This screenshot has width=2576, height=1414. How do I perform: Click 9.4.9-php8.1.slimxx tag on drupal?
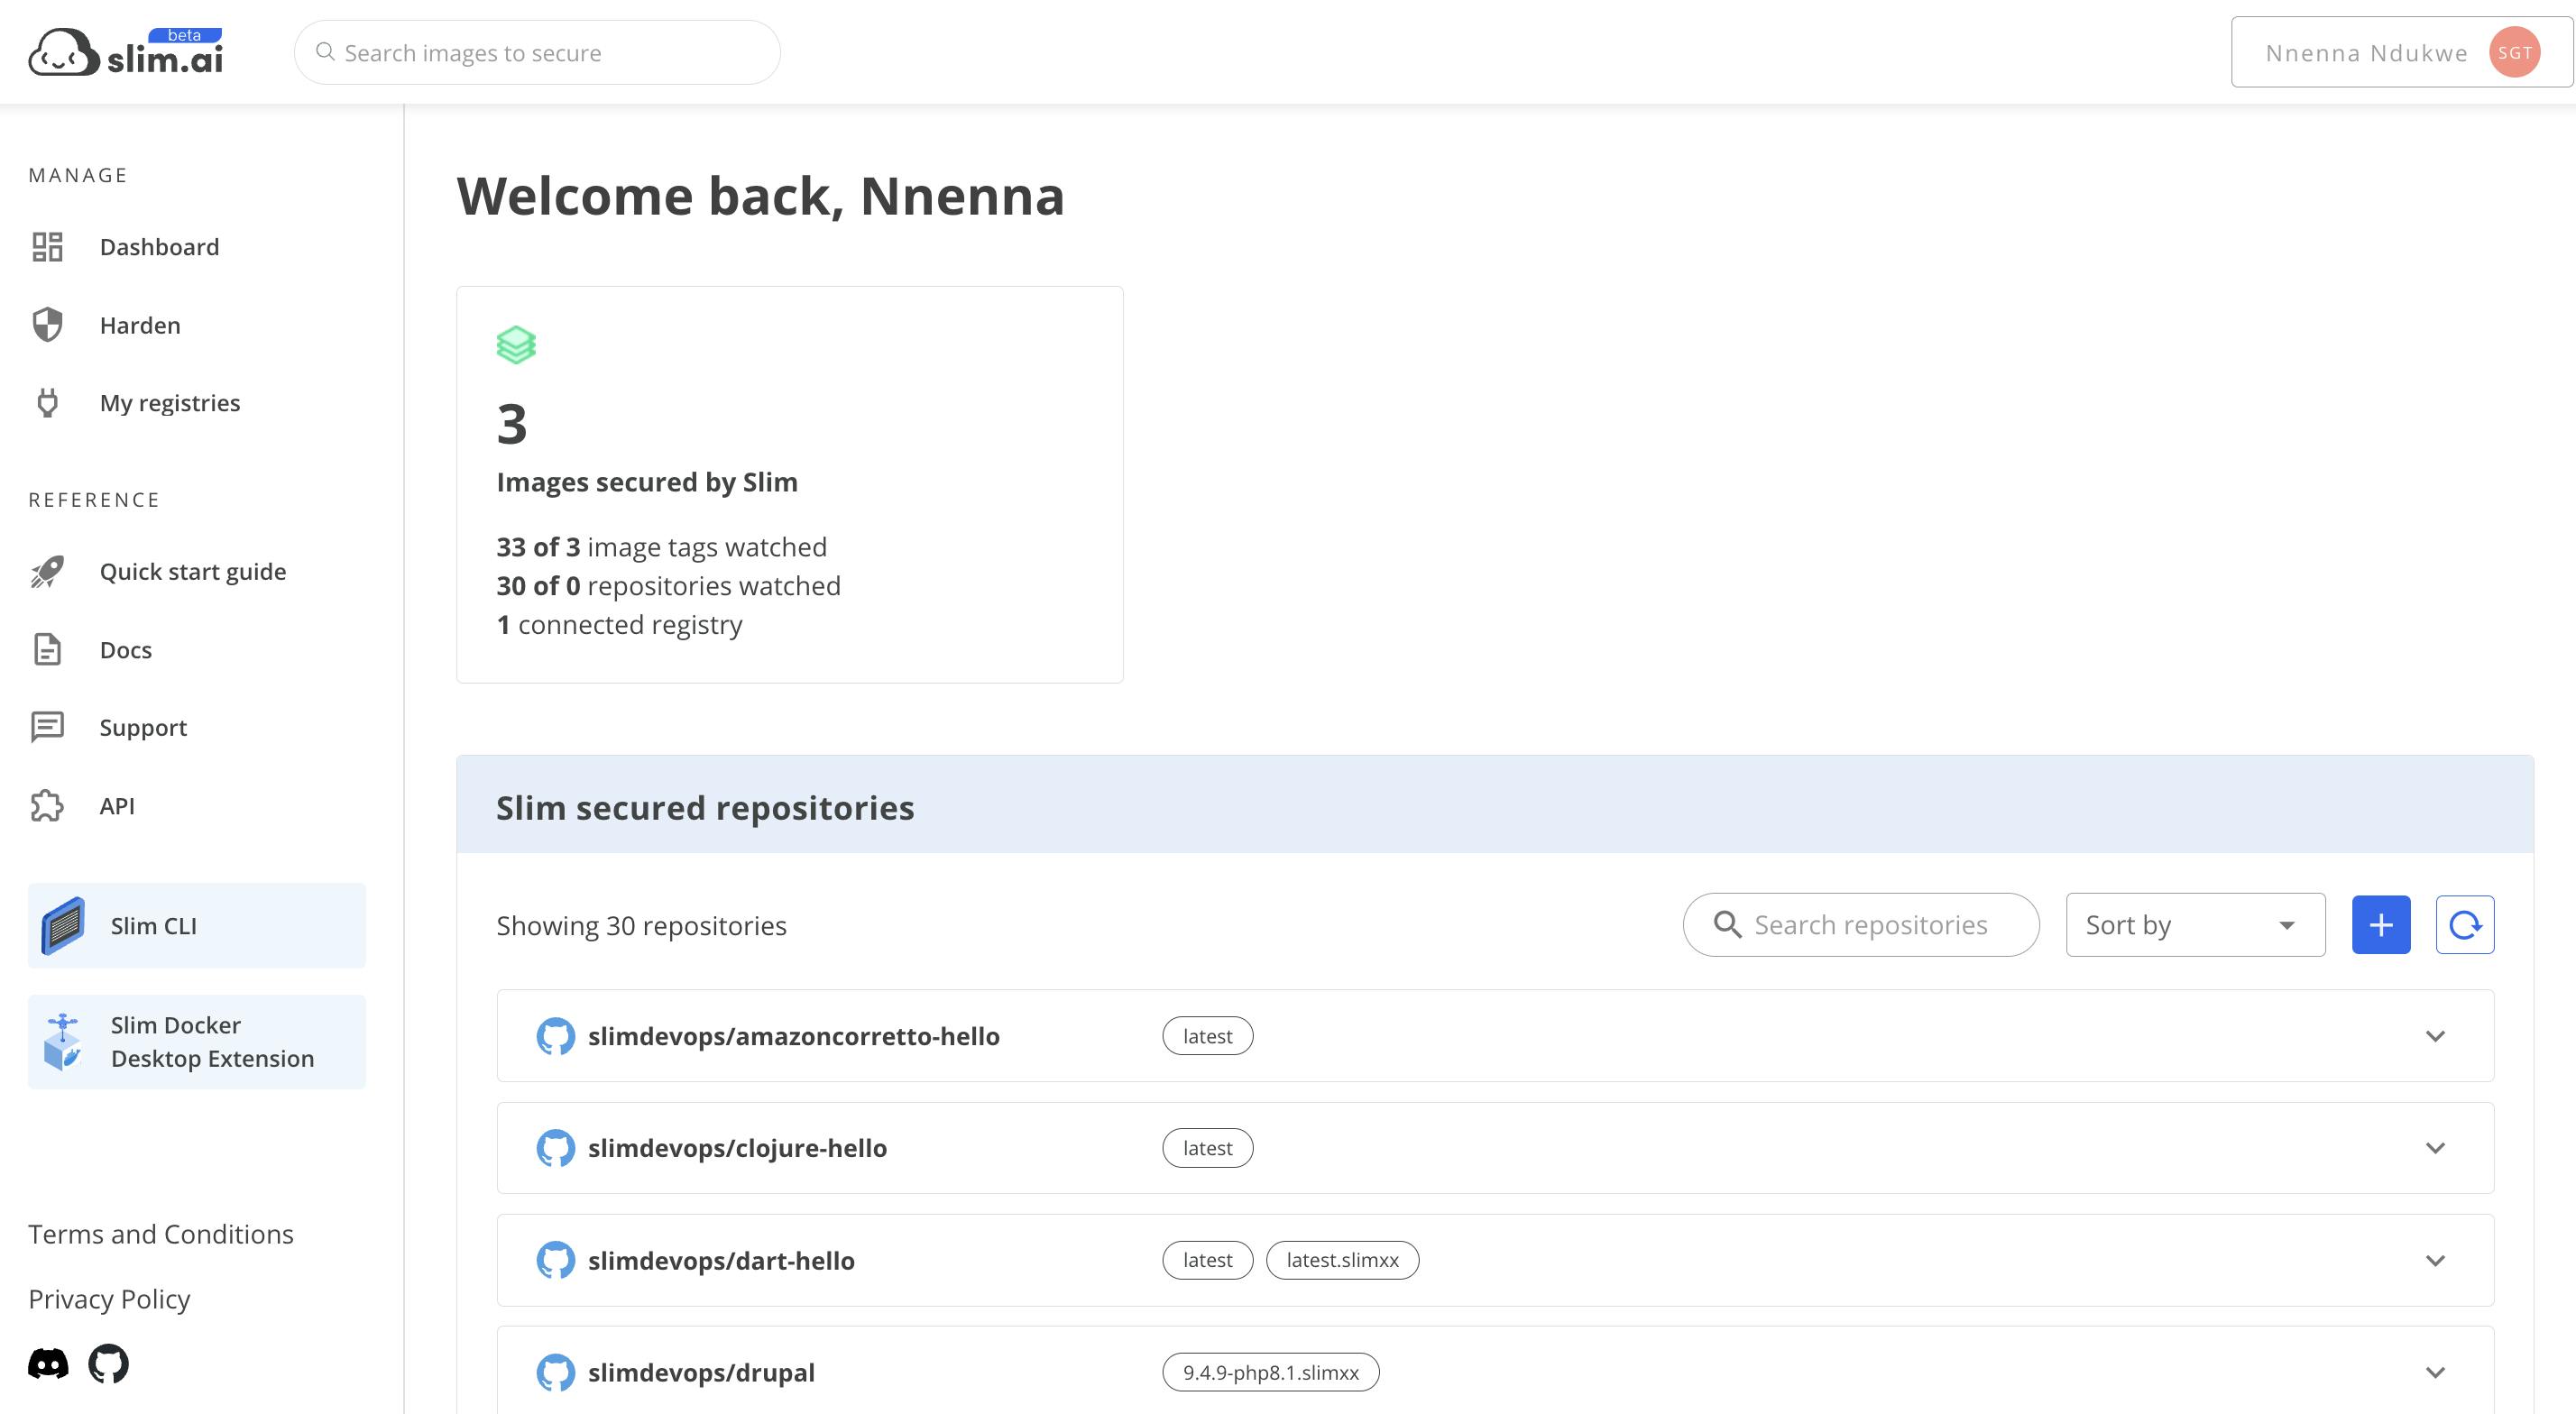pyautogui.click(x=1271, y=1372)
